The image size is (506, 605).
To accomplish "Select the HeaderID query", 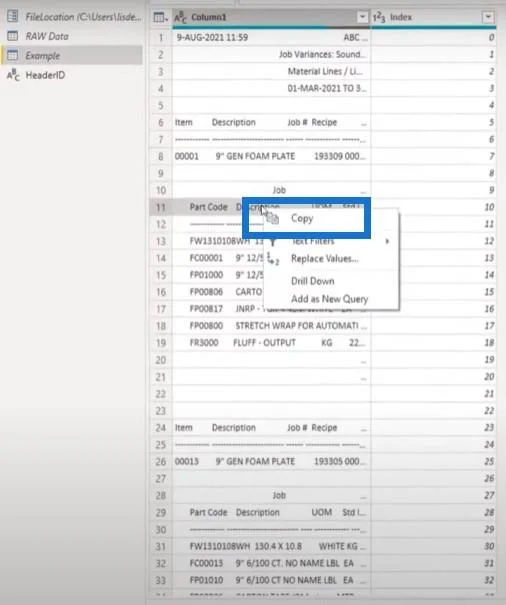I will pos(72,75).
